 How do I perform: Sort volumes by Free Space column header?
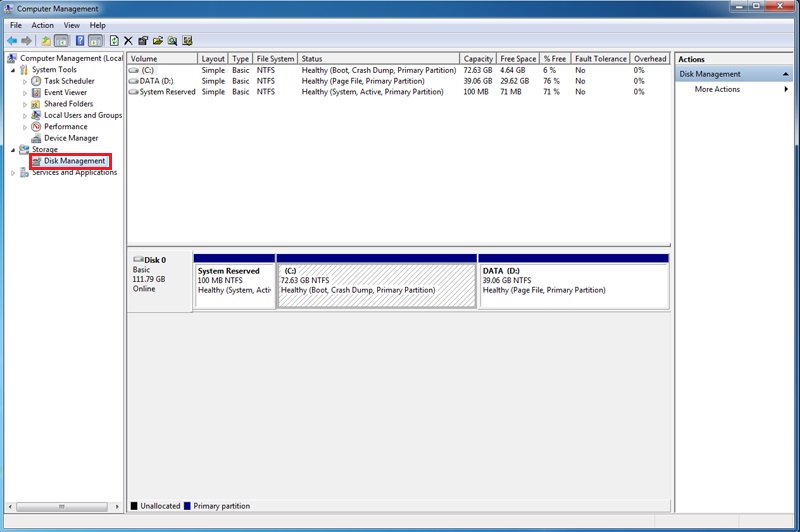(x=518, y=59)
